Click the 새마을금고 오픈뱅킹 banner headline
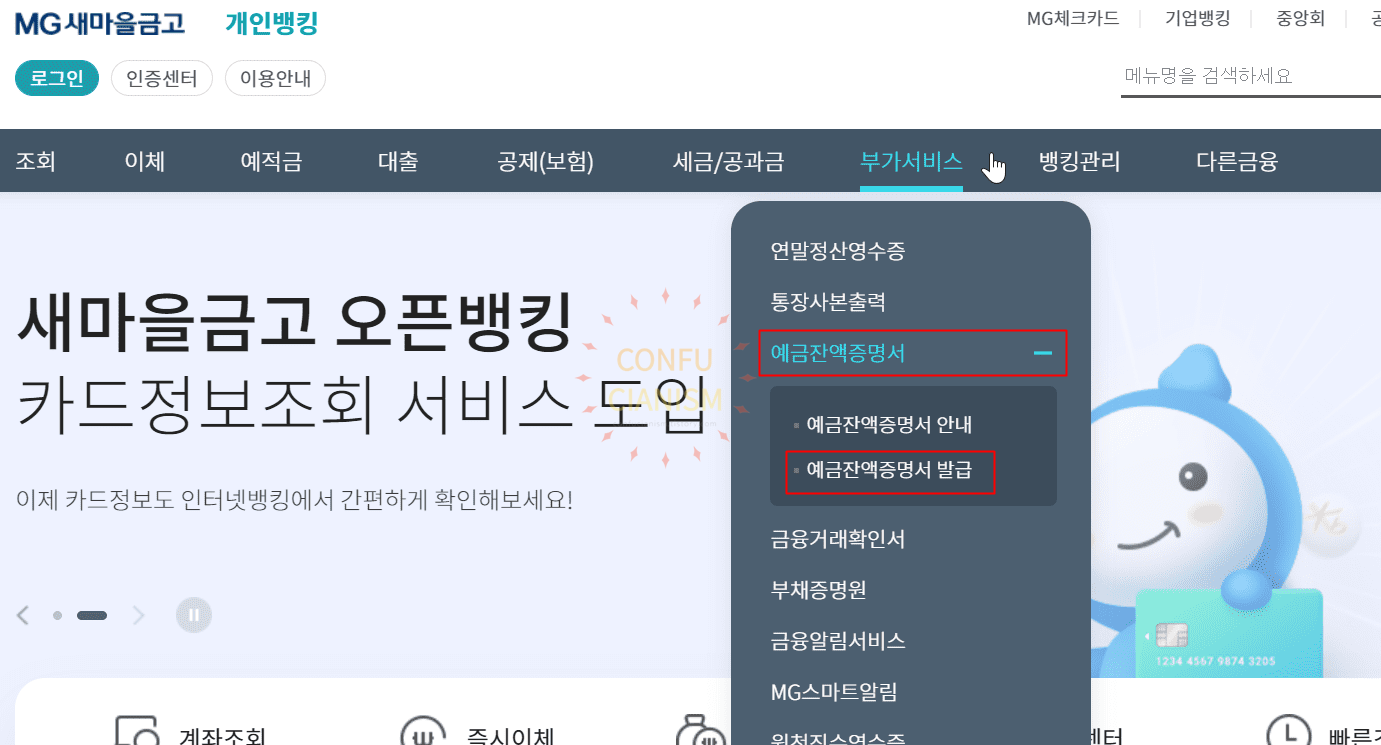 pyautogui.click(x=294, y=322)
